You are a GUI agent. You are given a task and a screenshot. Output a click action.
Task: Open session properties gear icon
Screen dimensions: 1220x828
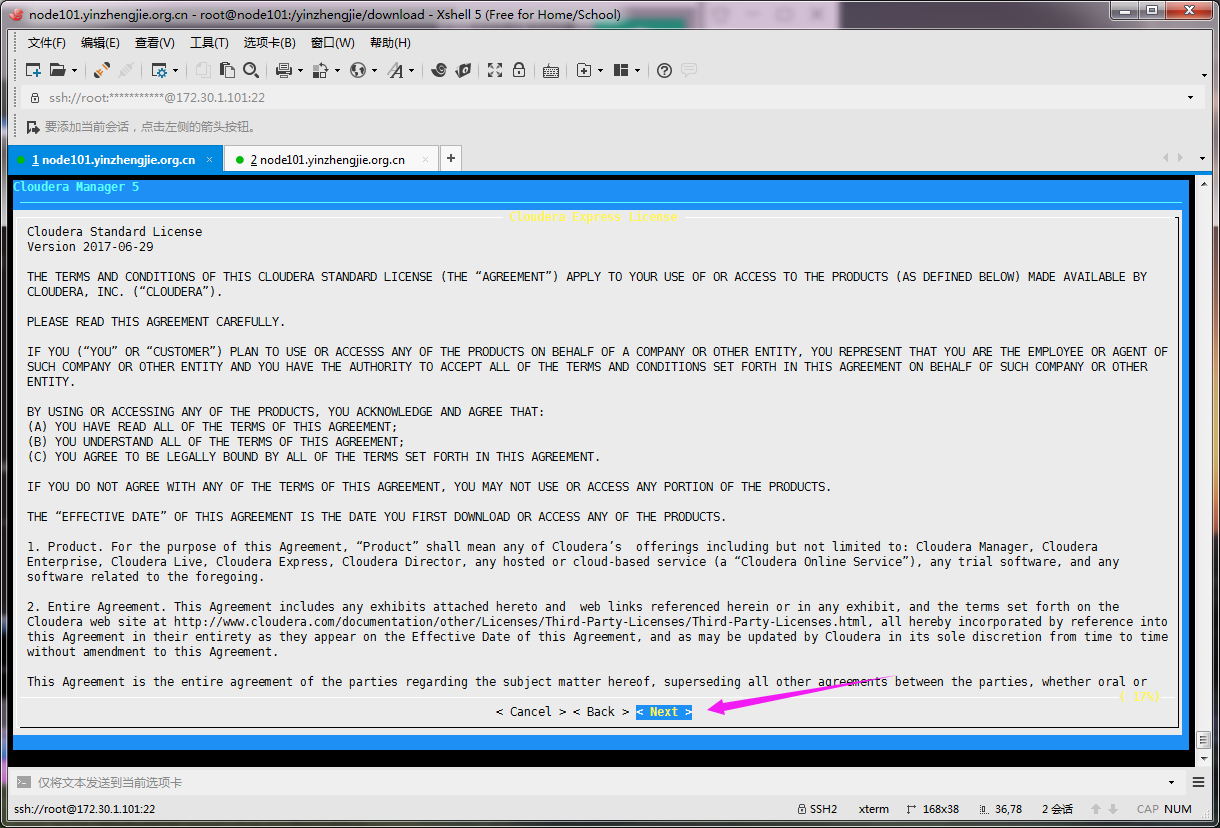coord(159,70)
